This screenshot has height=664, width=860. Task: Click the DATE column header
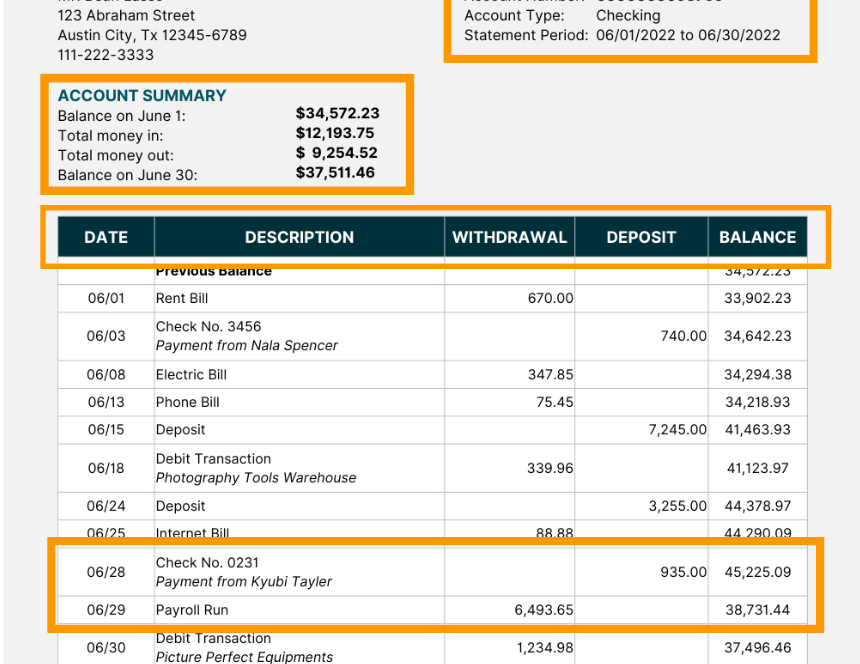[106, 237]
